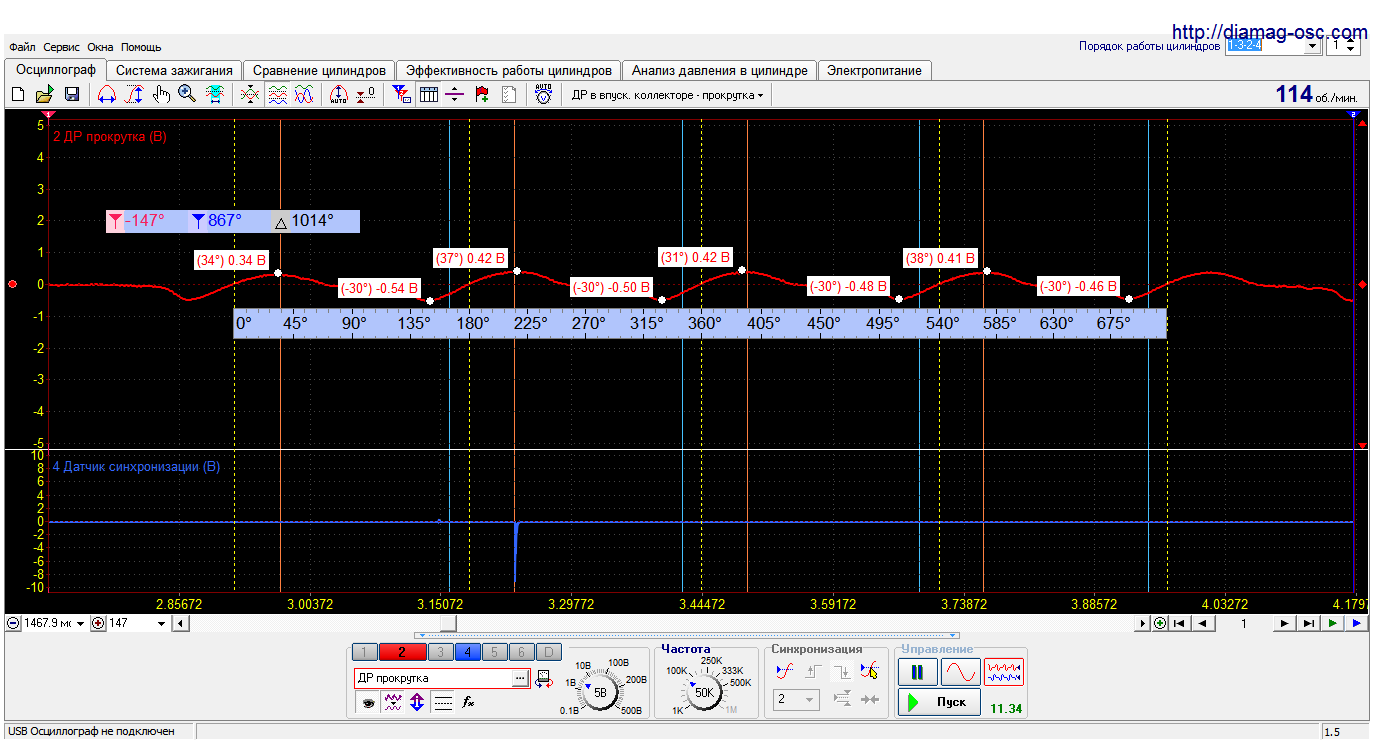Open the sync channel dropdown showing 2

tap(796, 700)
